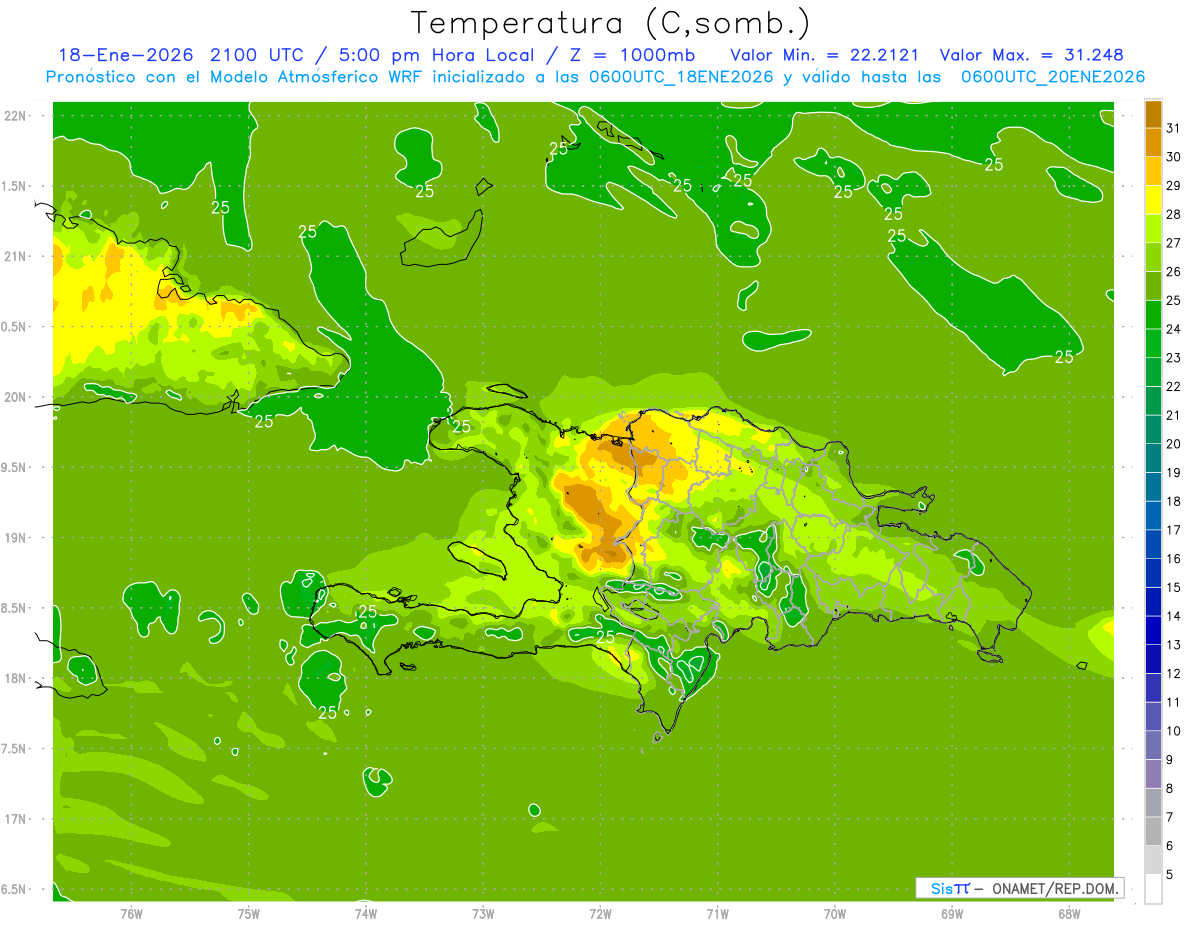Click the '0600UTC_20ENE2026' valid-until timestamp
This screenshot has width=1200, height=927.
coord(1053,77)
